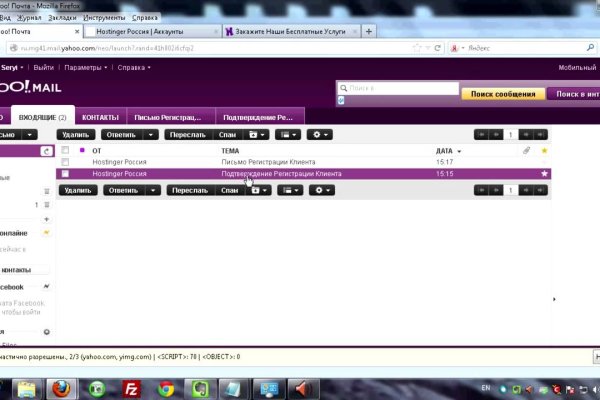Screen dimensions: 600x400
Task: Toggle the select-all messages checkbox
Action: [65, 150]
